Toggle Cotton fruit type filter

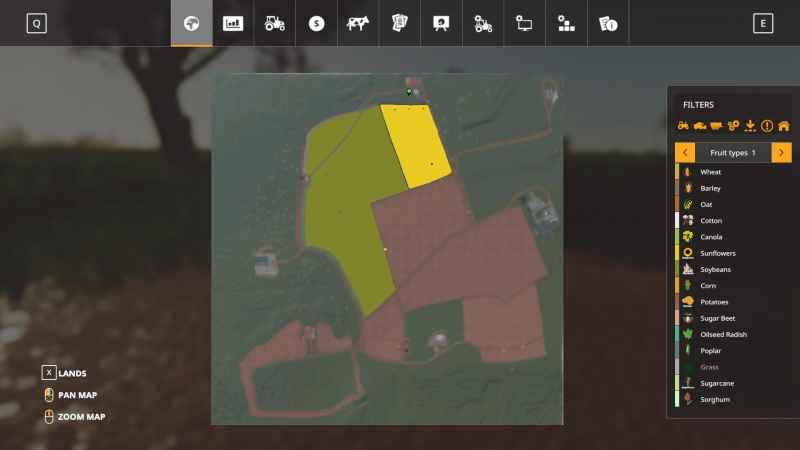tap(733, 221)
